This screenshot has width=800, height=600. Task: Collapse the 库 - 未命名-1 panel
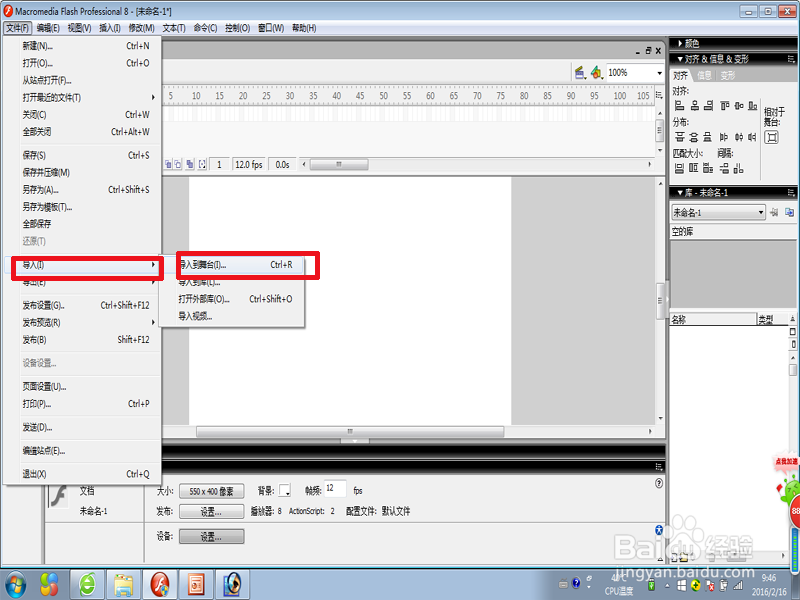pyautogui.click(x=680, y=192)
